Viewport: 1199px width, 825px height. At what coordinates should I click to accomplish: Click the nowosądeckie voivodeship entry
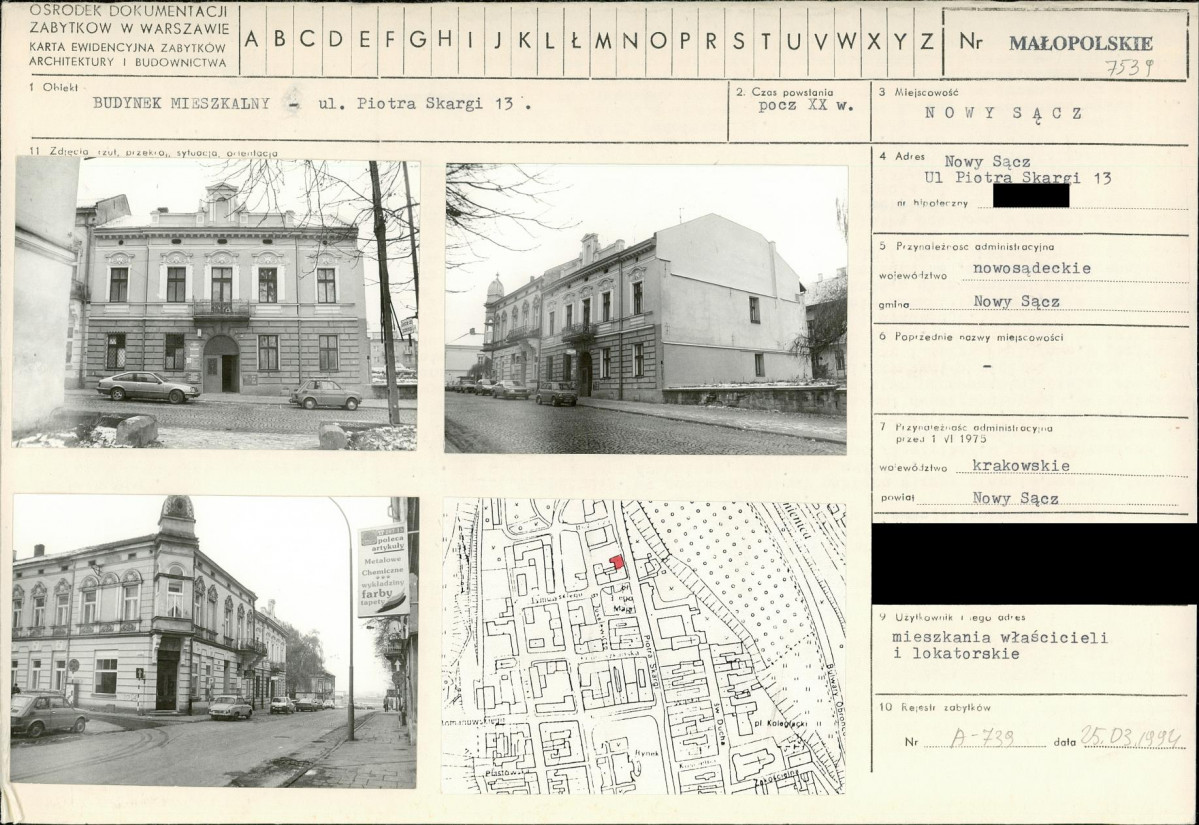(1031, 268)
